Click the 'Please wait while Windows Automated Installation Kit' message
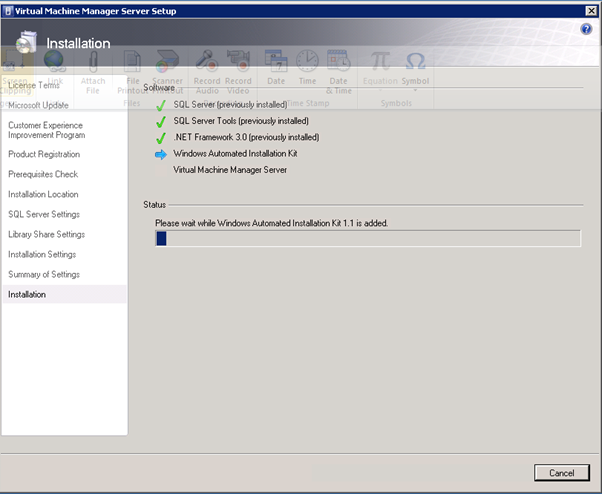602x494 pixels. click(x=271, y=223)
